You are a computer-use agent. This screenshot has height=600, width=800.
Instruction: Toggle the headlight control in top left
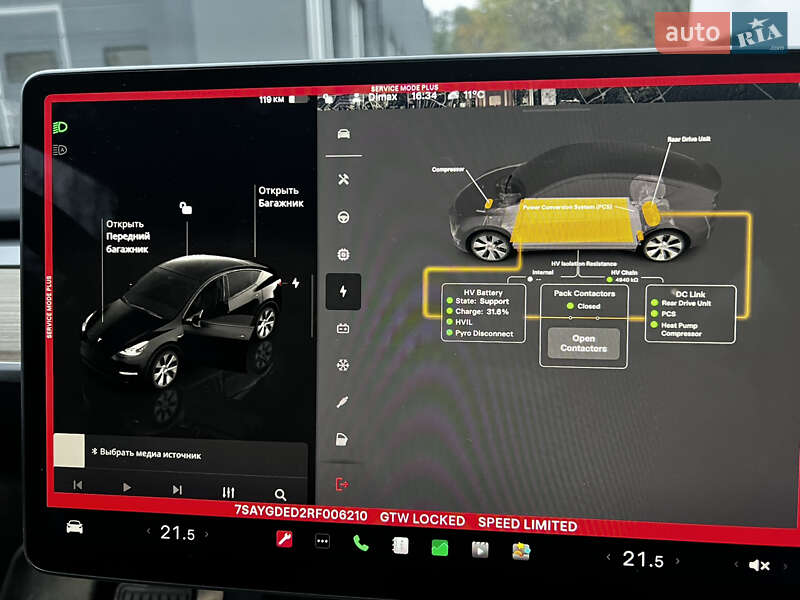60,128
